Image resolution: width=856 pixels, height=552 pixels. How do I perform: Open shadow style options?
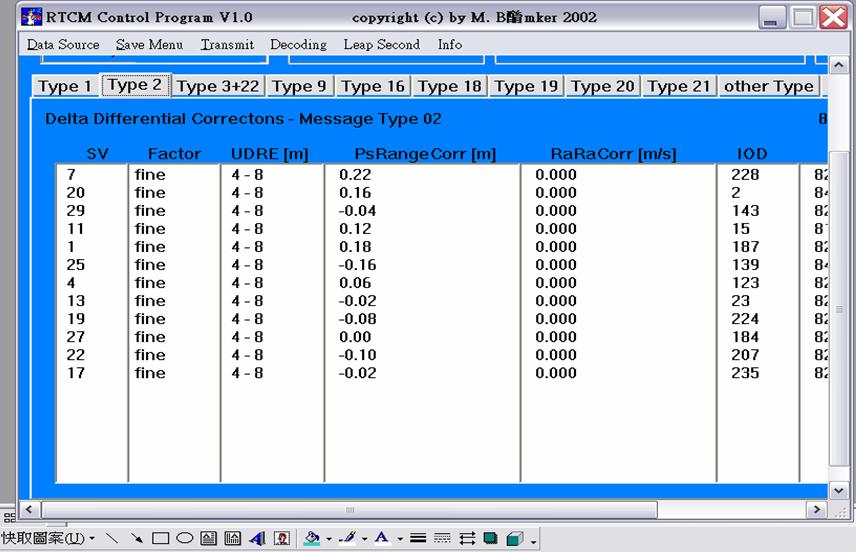(x=491, y=539)
